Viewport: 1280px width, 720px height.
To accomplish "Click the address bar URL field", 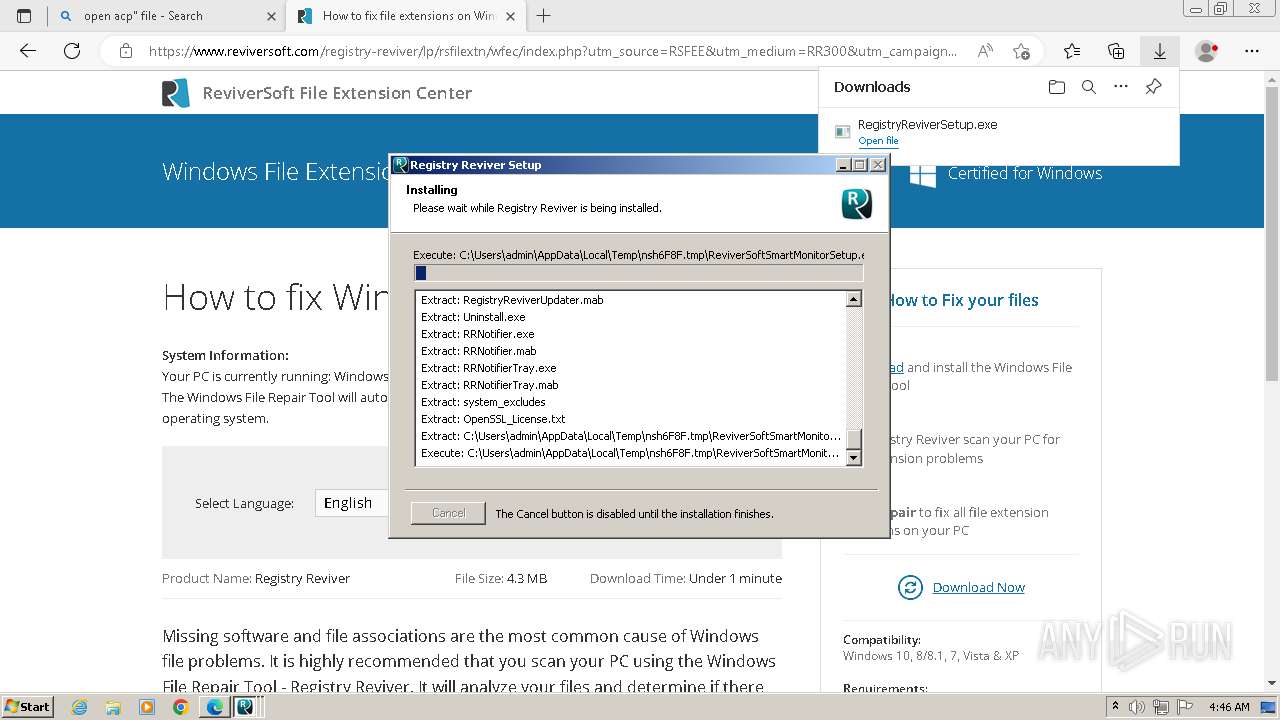I will tap(552, 51).
